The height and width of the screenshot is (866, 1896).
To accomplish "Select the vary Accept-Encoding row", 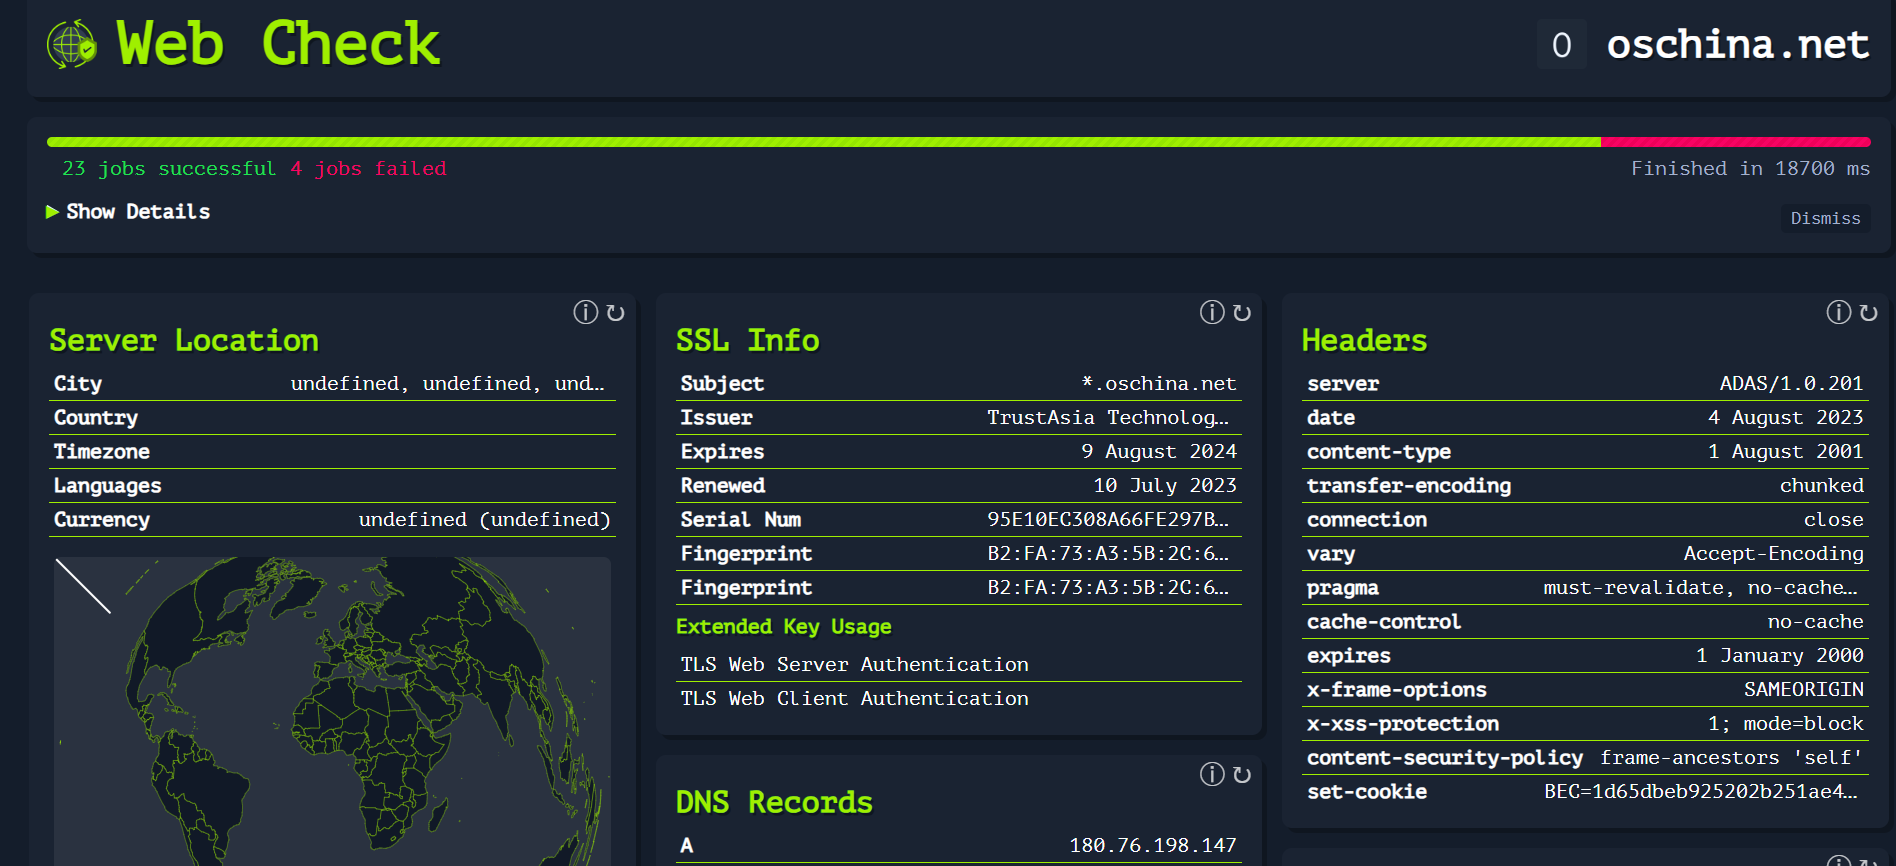I will pyautogui.click(x=1585, y=554).
